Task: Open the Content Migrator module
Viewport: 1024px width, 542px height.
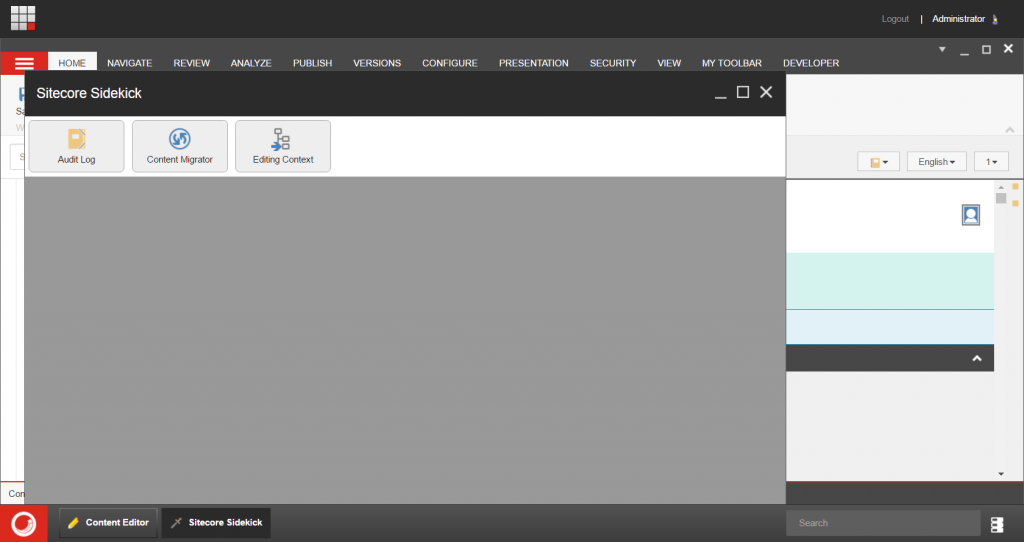Action: 180,146
